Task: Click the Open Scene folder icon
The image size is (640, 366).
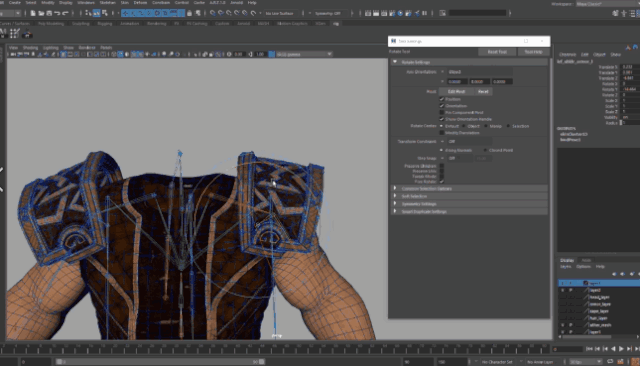Action: [x=41, y=13]
